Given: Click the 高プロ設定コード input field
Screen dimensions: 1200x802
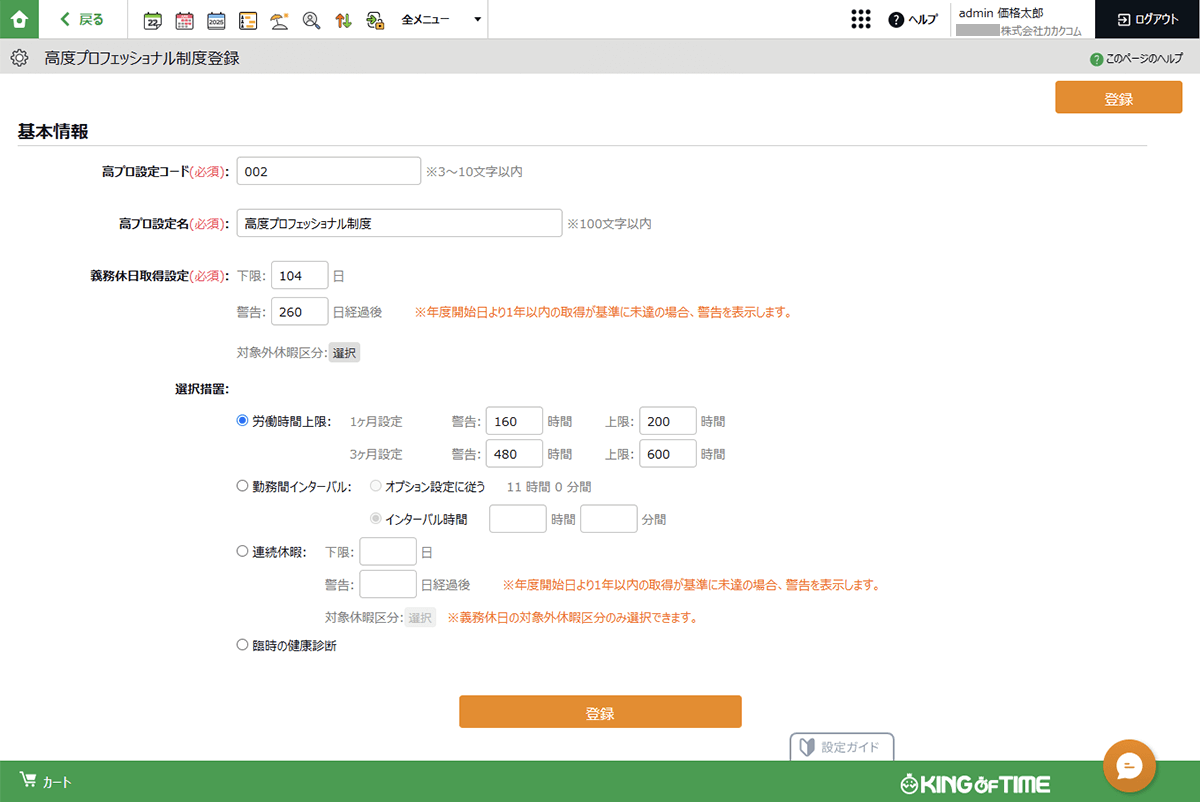Looking at the screenshot, I should [329, 171].
